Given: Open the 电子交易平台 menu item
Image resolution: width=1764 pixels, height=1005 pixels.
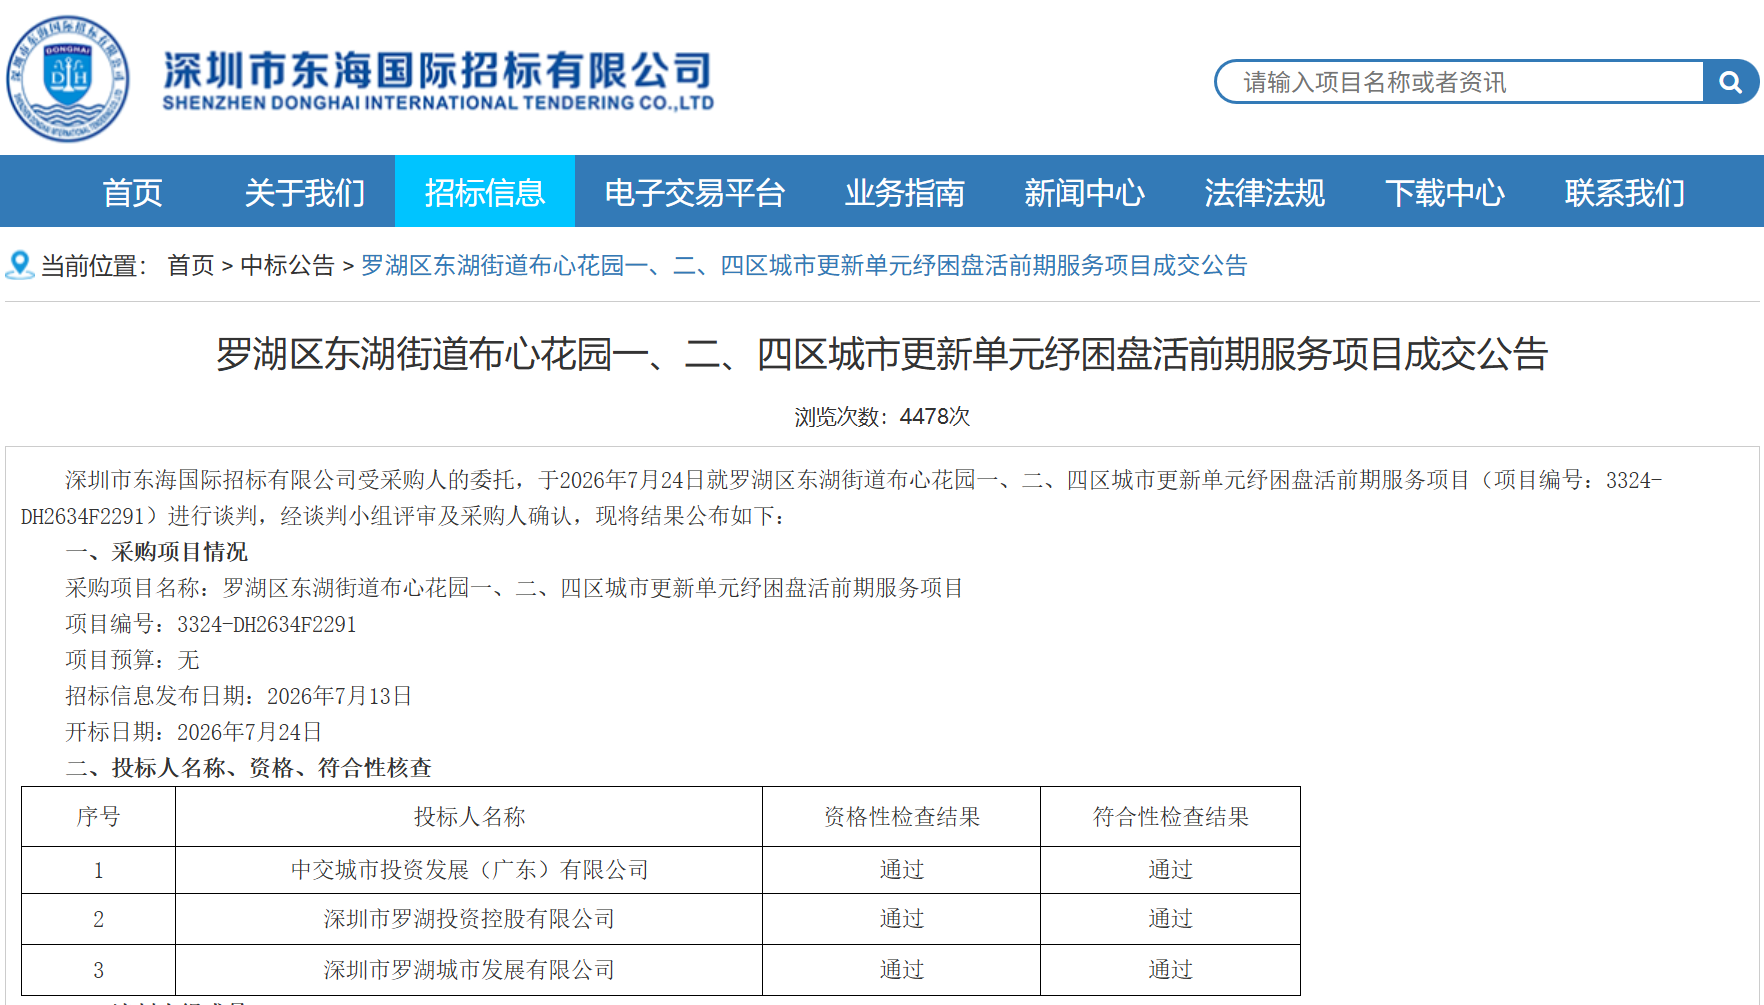Looking at the screenshot, I should pos(695,192).
